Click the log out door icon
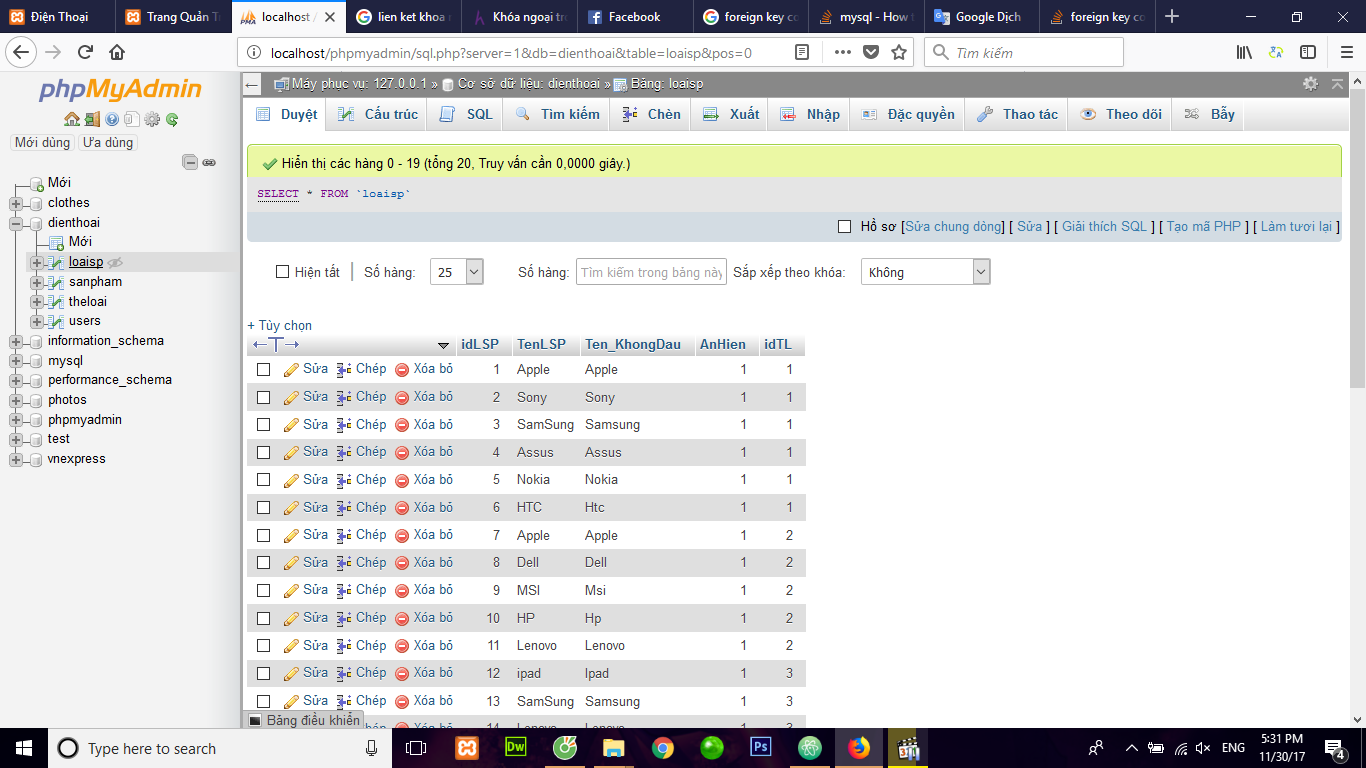 pyautogui.click(x=92, y=119)
